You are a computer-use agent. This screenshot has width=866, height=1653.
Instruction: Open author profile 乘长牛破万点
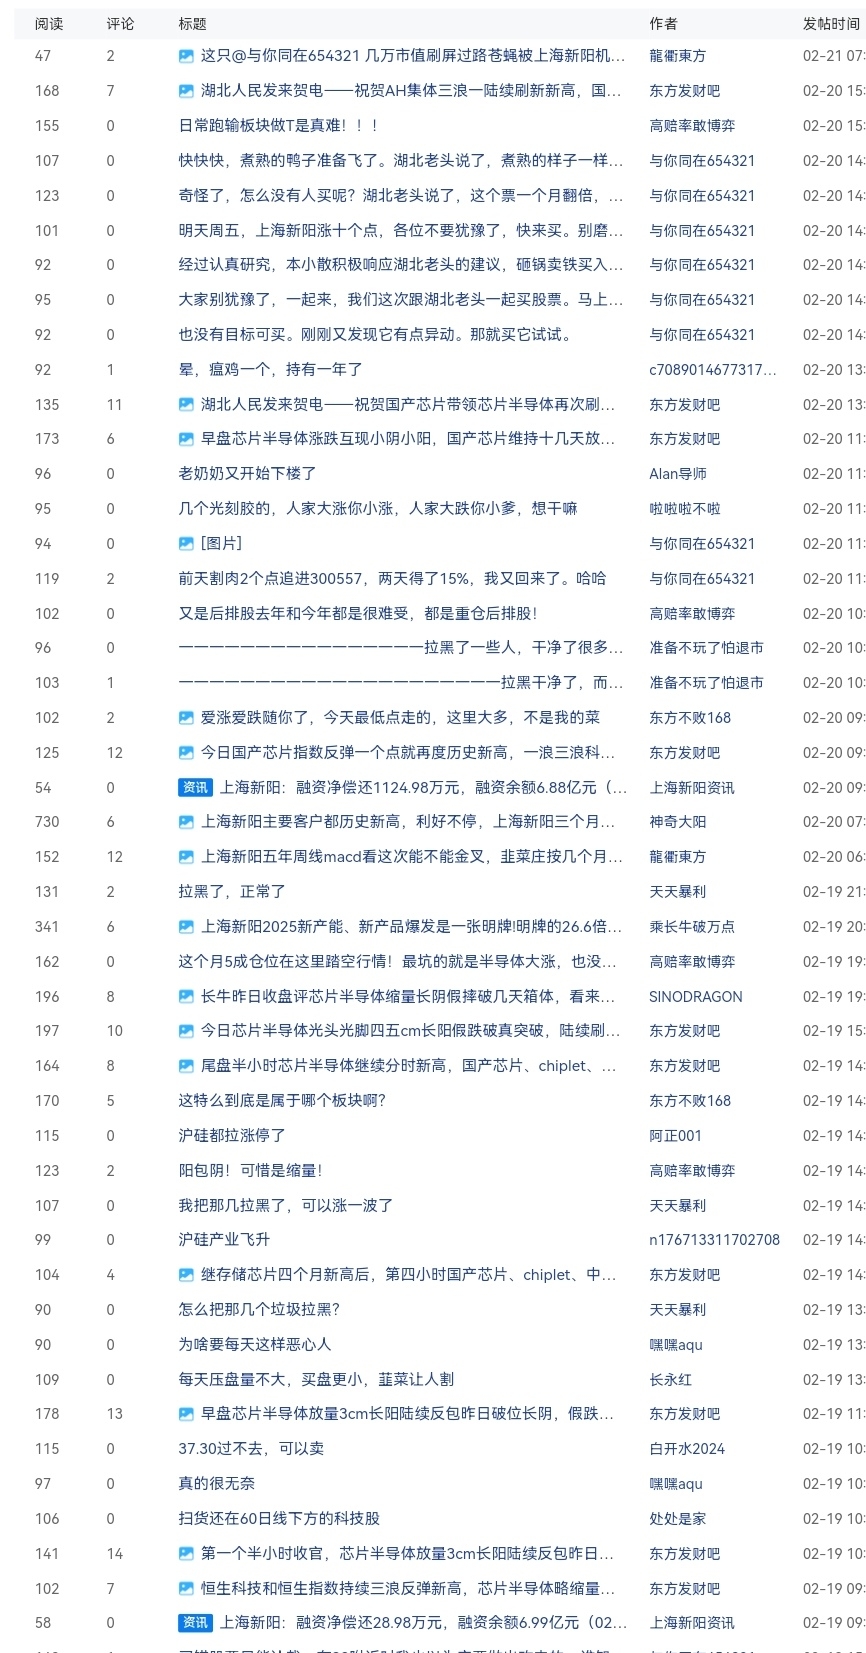692,927
